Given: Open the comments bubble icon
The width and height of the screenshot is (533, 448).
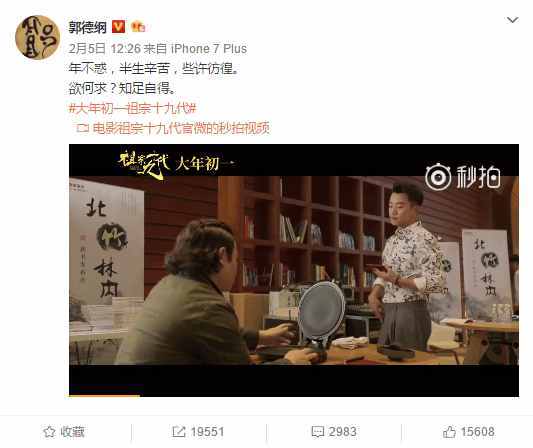Looking at the screenshot, I should coord(318,432).
